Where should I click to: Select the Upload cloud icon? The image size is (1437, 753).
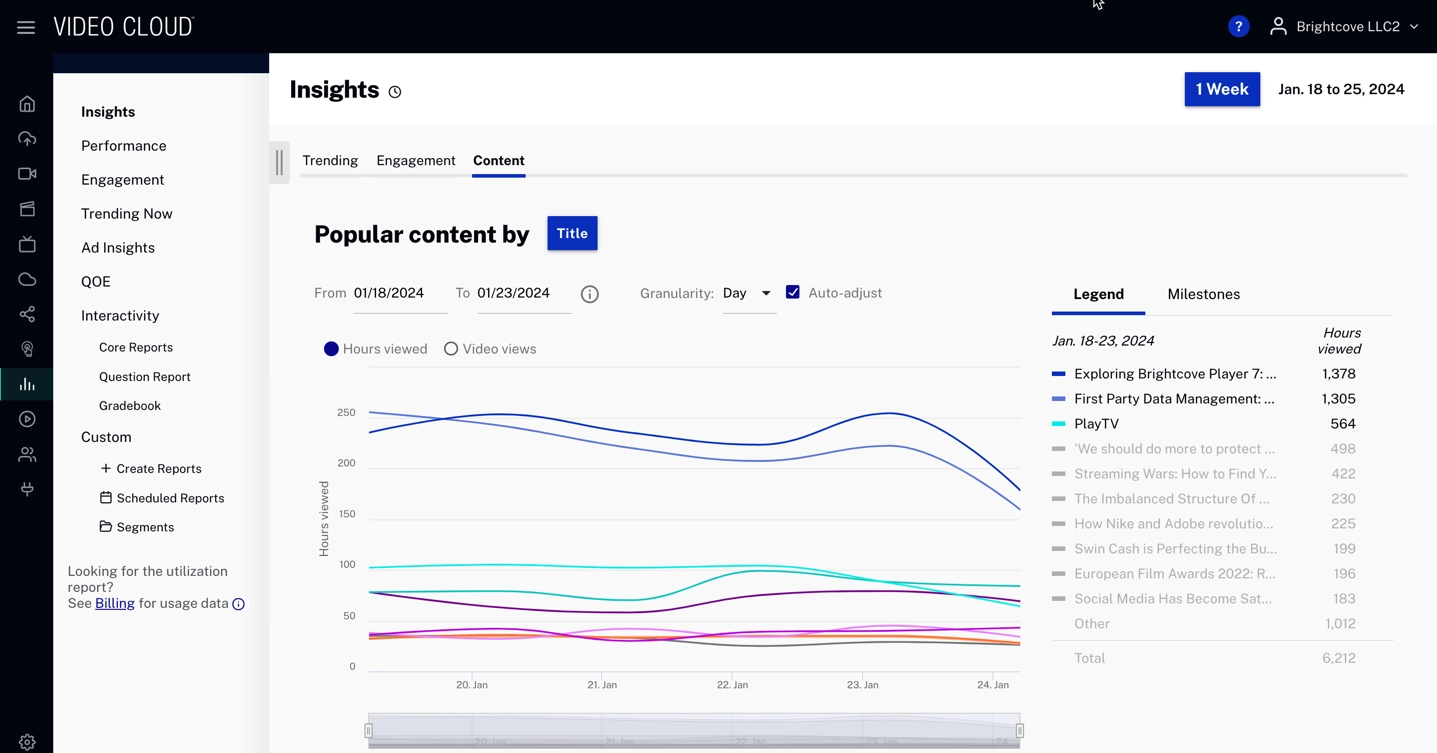coord(26,138)
